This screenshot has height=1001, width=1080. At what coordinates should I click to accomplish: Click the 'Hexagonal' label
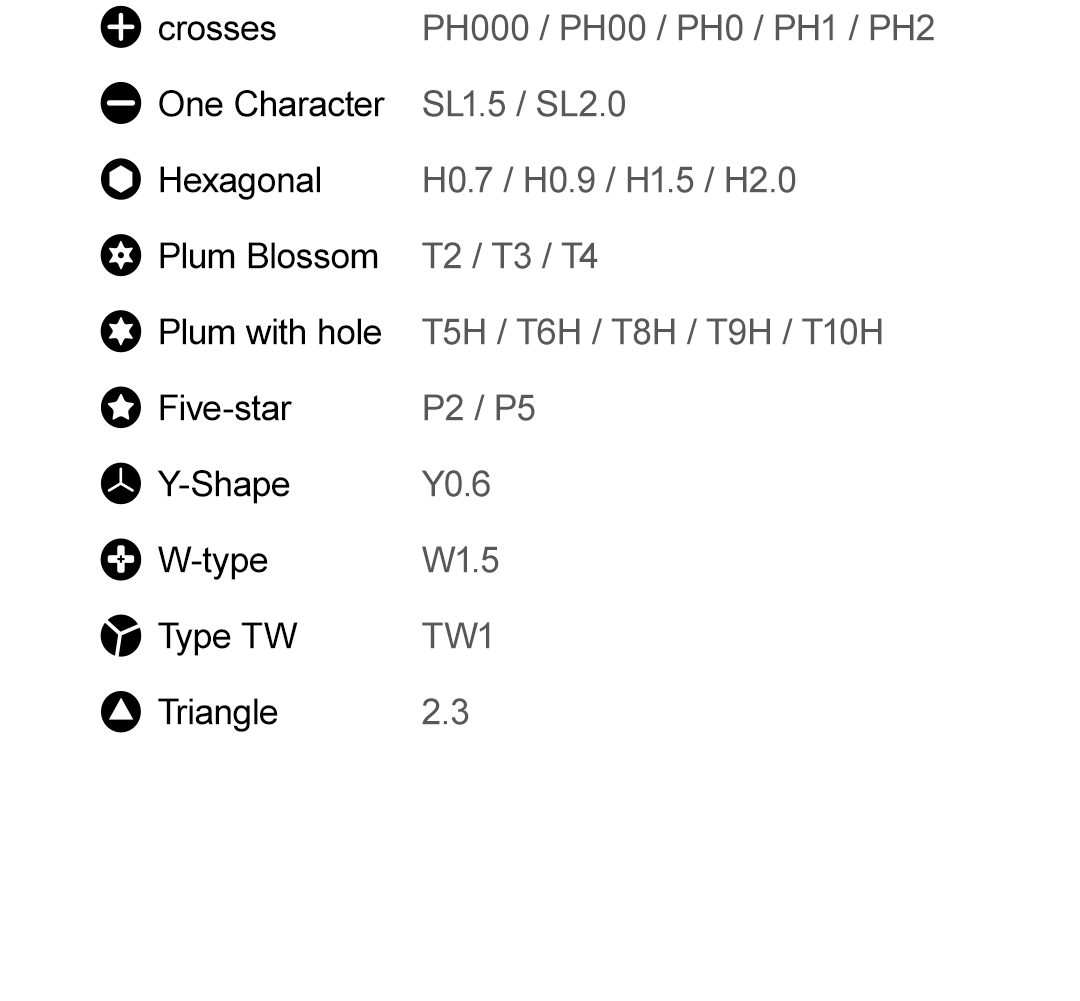pyautogui.click(x=240, y=181)
